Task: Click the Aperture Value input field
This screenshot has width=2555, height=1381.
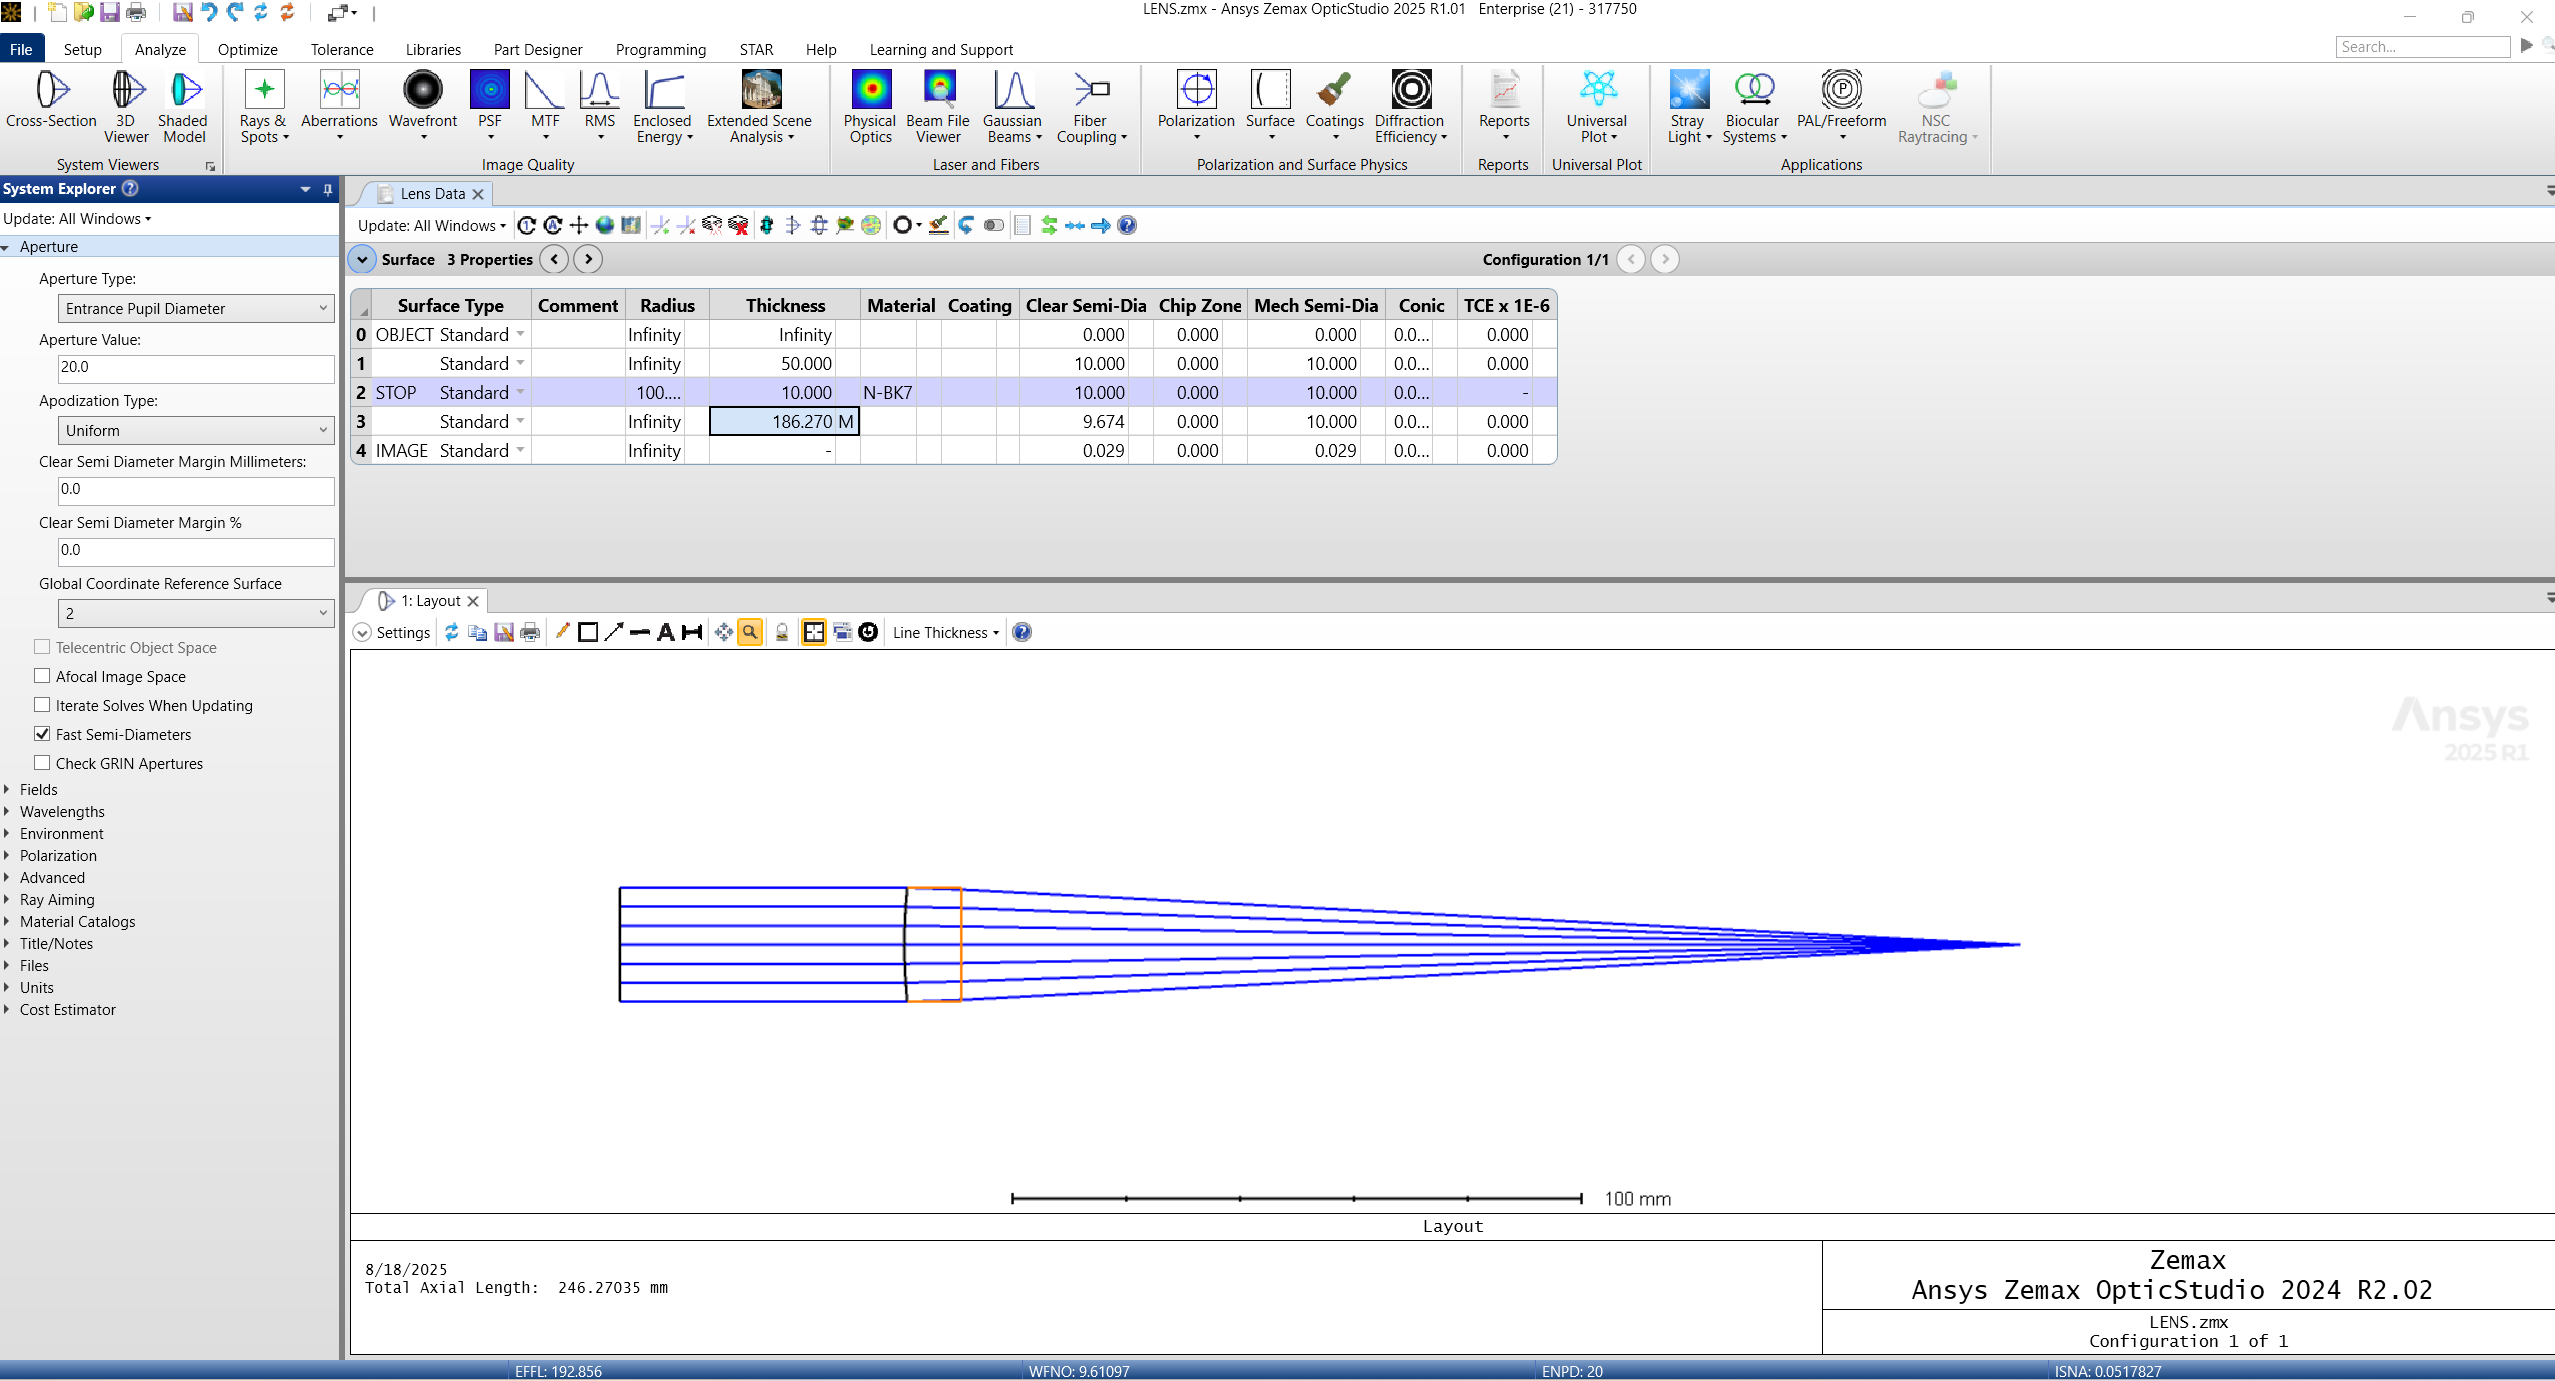Action: click(x=195, y=368)
